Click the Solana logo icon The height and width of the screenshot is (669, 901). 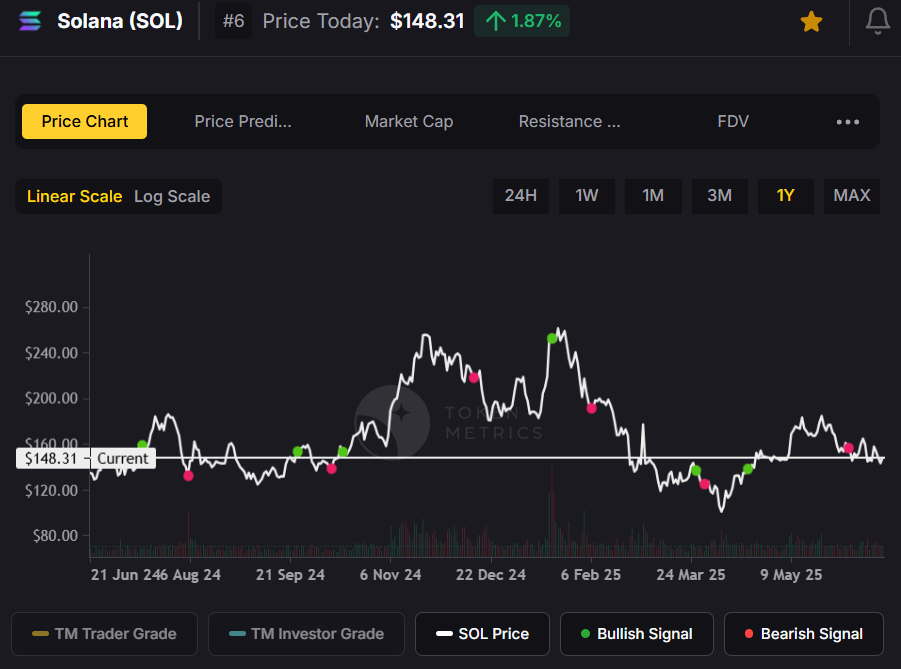(x=30, y=21)
